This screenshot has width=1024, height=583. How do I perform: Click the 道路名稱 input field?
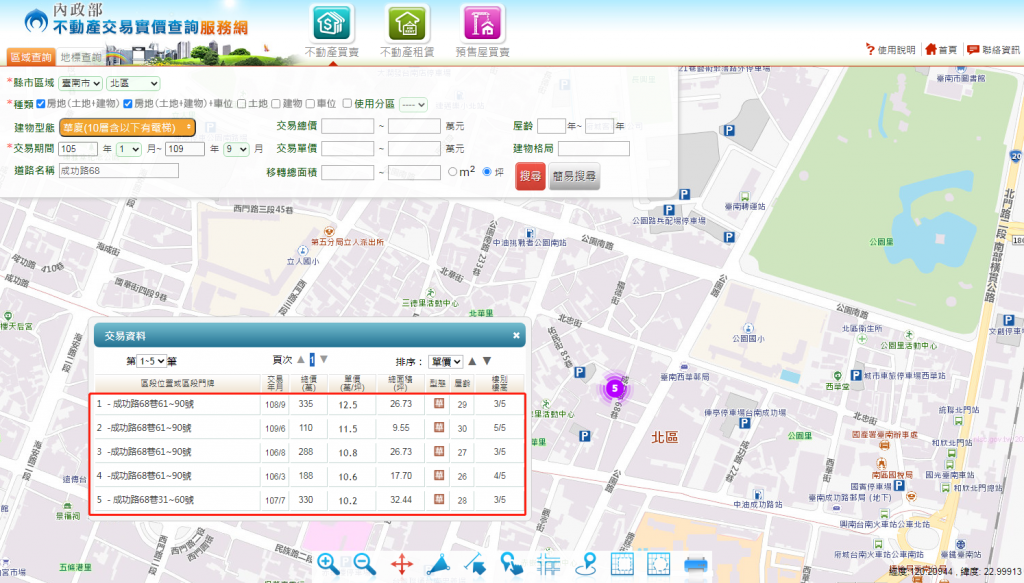click(x=118, y=171)
